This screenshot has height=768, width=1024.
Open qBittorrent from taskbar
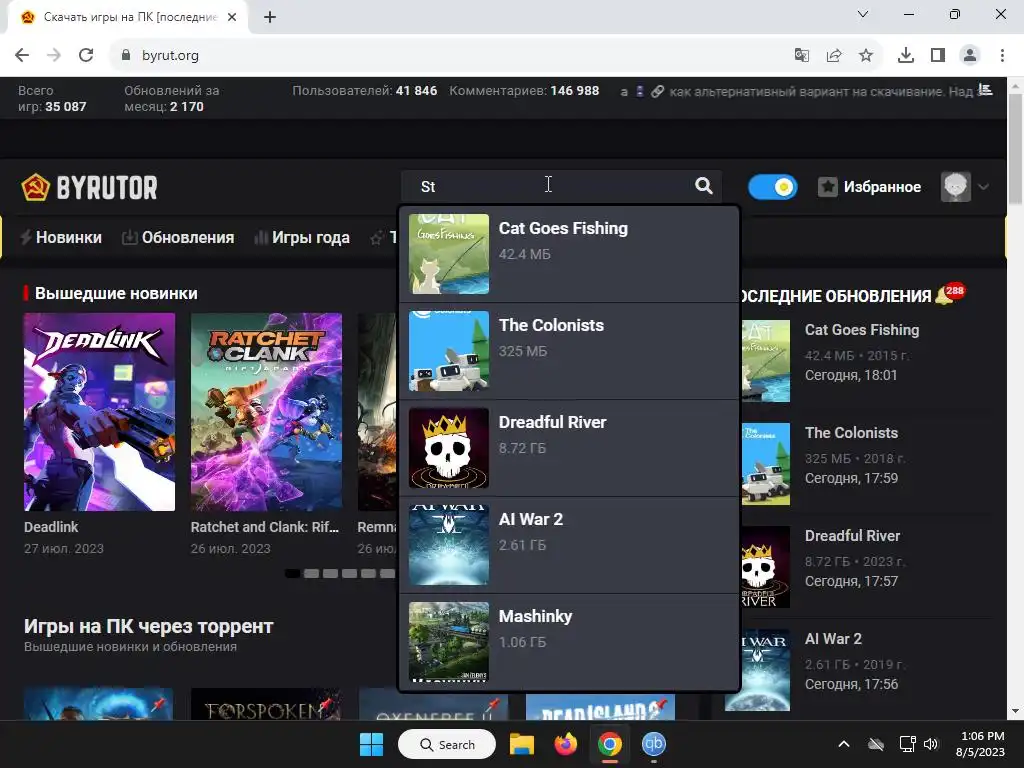(x=654, y=744)
